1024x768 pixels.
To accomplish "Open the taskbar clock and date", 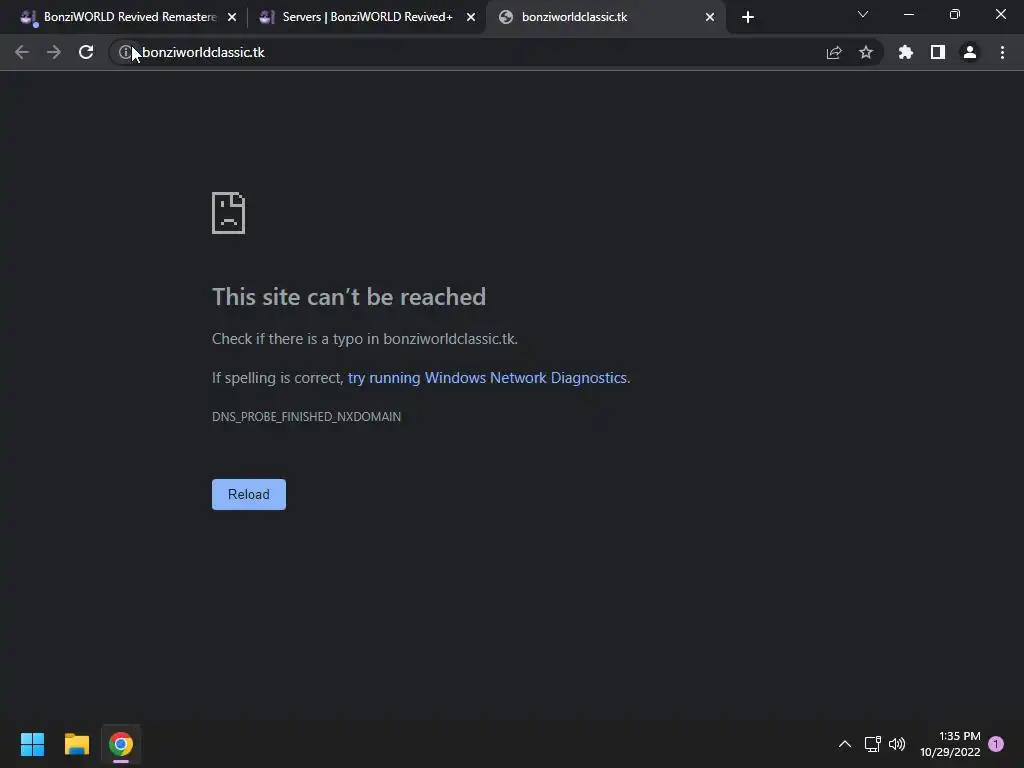I will 950,744.
